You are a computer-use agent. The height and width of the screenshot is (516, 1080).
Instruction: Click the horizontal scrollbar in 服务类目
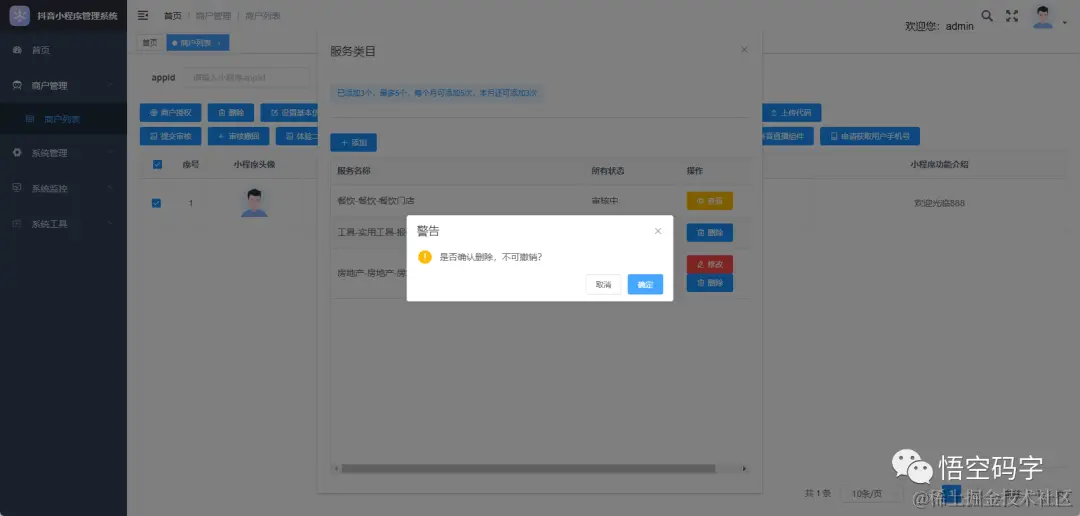tap(528, 468)
